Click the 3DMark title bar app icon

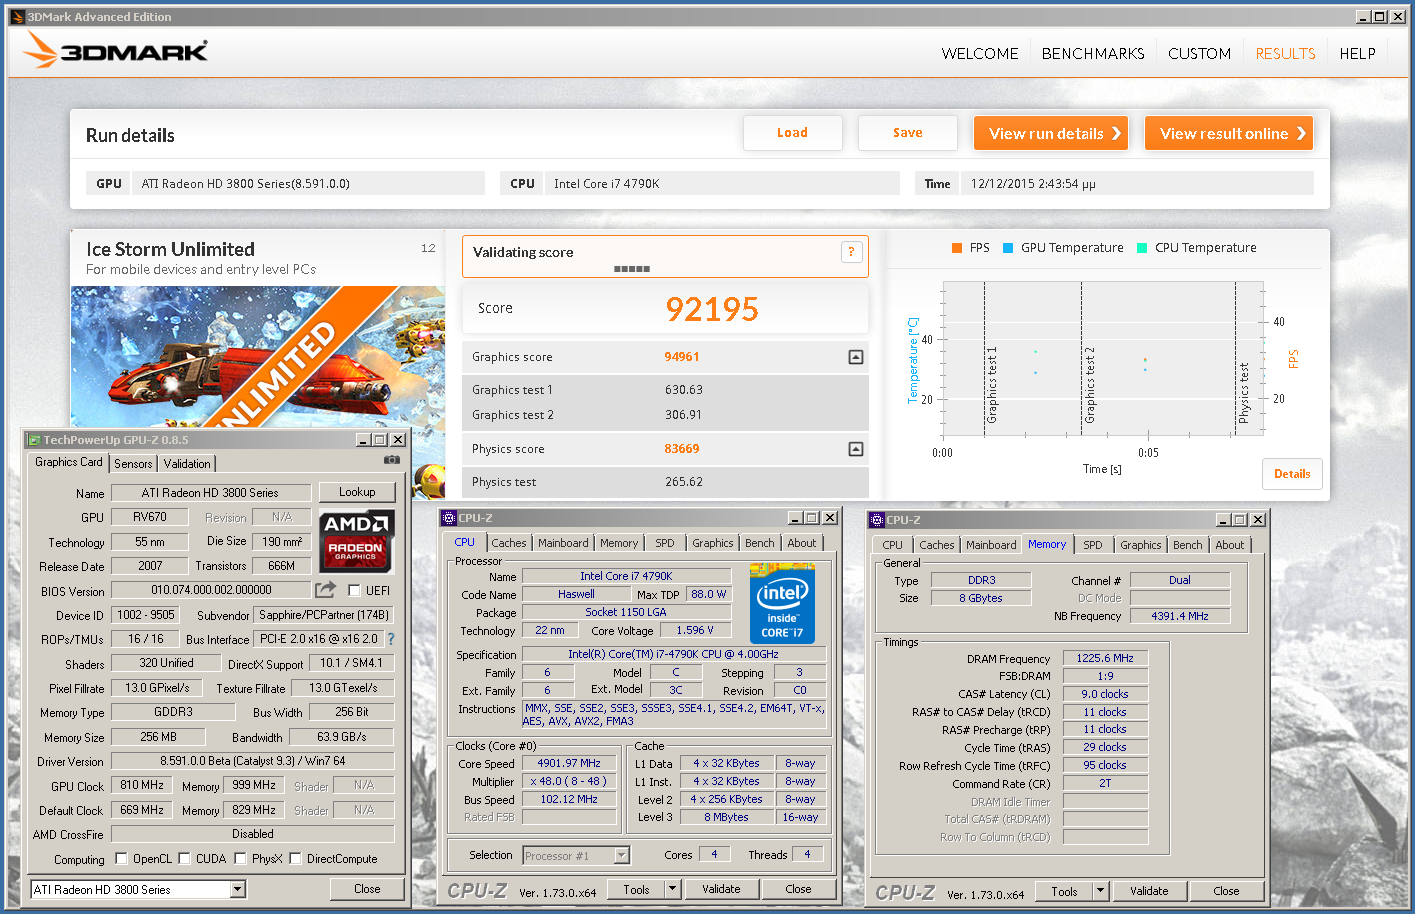click(x=17, y=17)
